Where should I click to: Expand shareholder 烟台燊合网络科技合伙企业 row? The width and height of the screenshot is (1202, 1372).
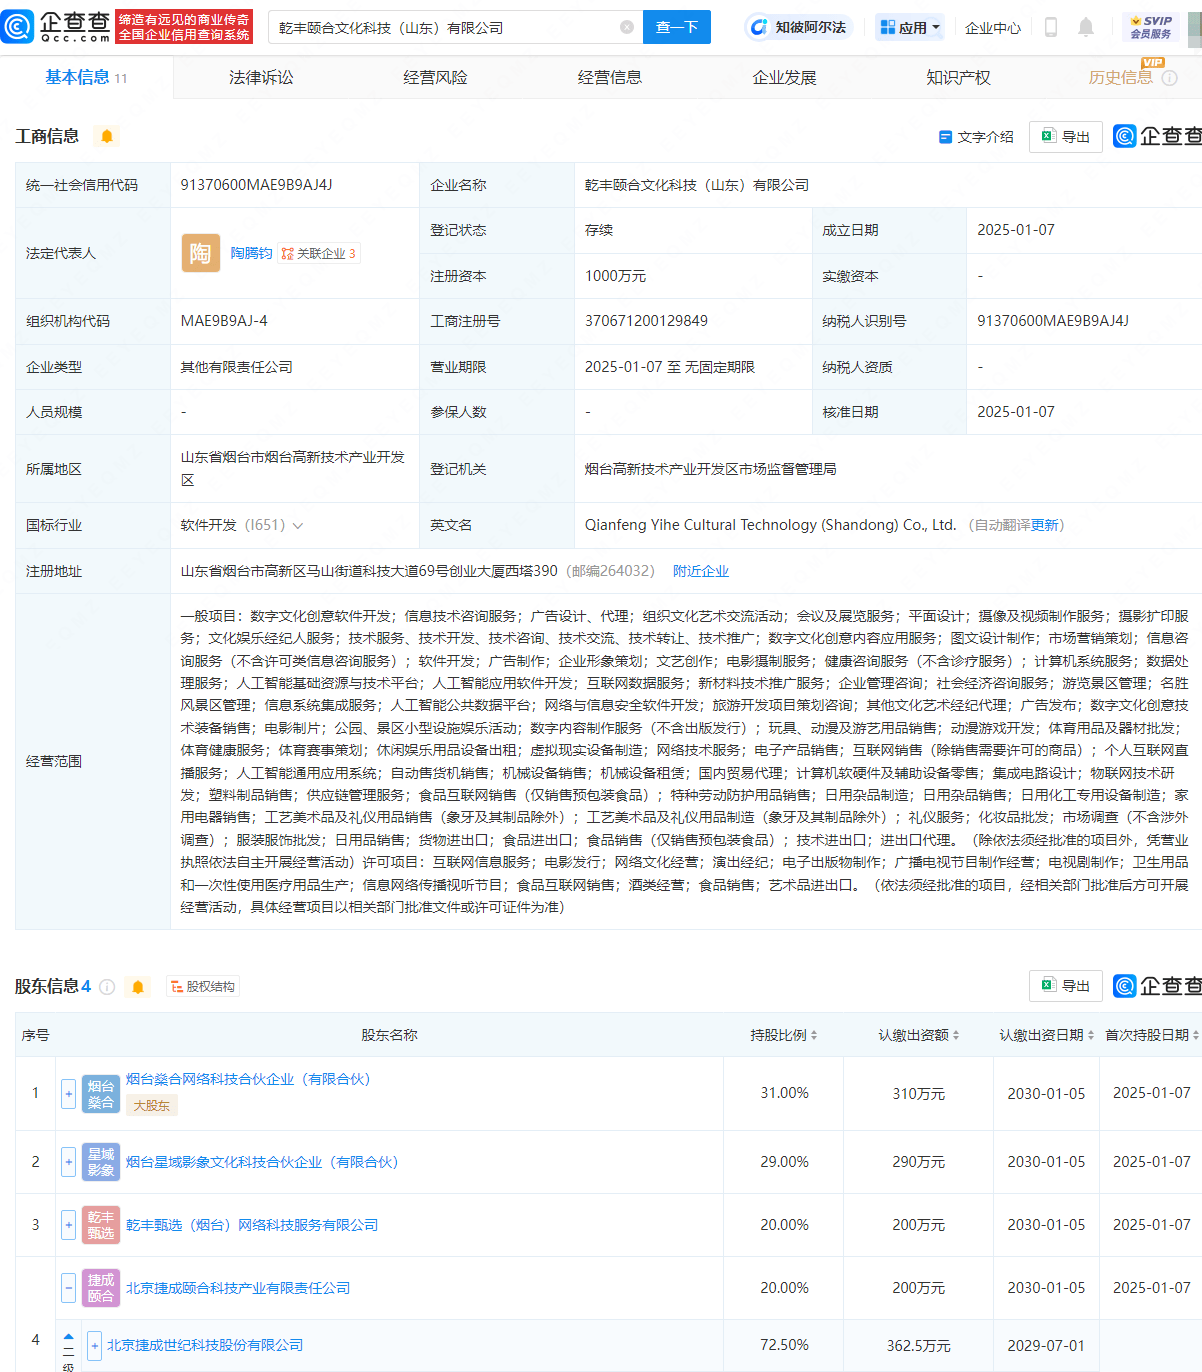[x=69, y=1094]
